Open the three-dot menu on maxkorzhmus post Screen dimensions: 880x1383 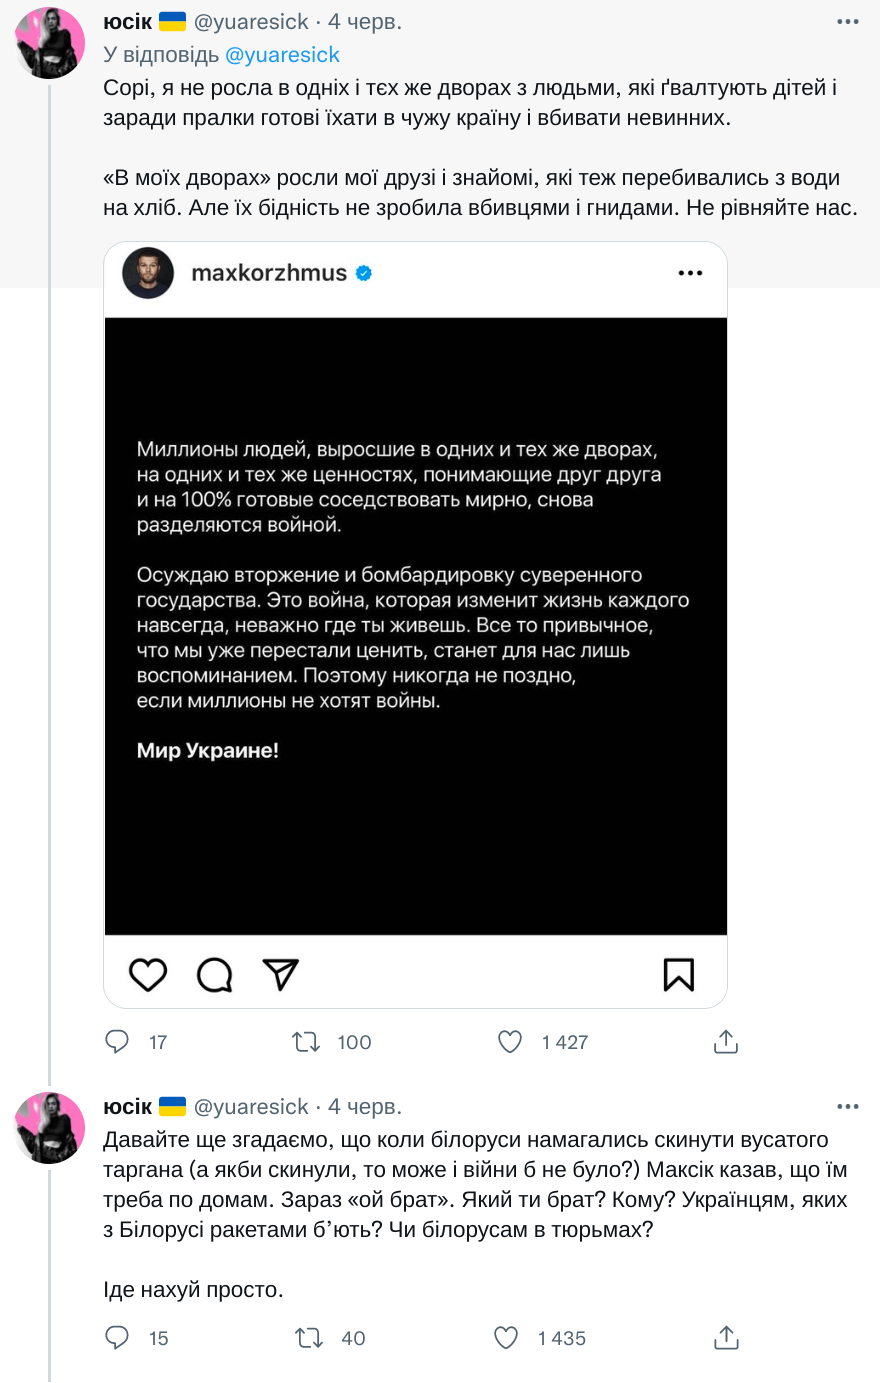(690, 273)
